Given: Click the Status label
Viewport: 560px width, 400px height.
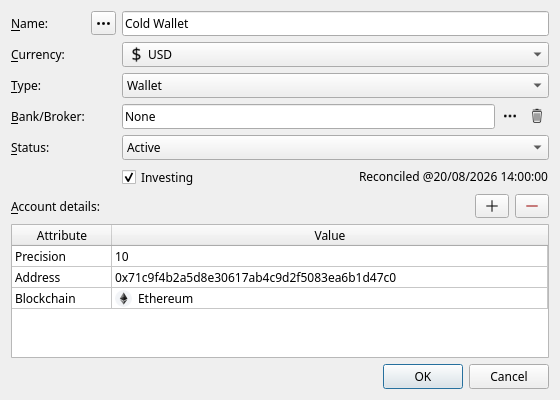Looking at the screenshot, I should (x=30, y=148).
